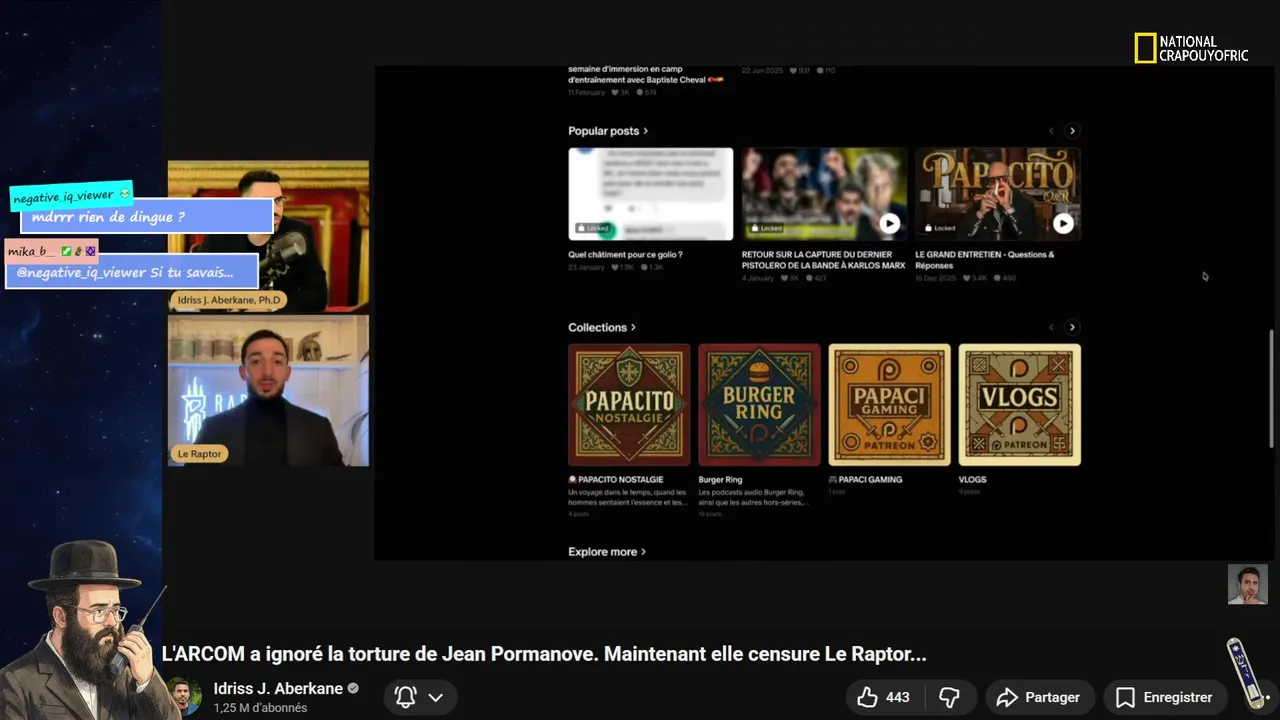Click the dislike thumbs-down button
Screen dimensions: 1280x720
tap(950, 697)
